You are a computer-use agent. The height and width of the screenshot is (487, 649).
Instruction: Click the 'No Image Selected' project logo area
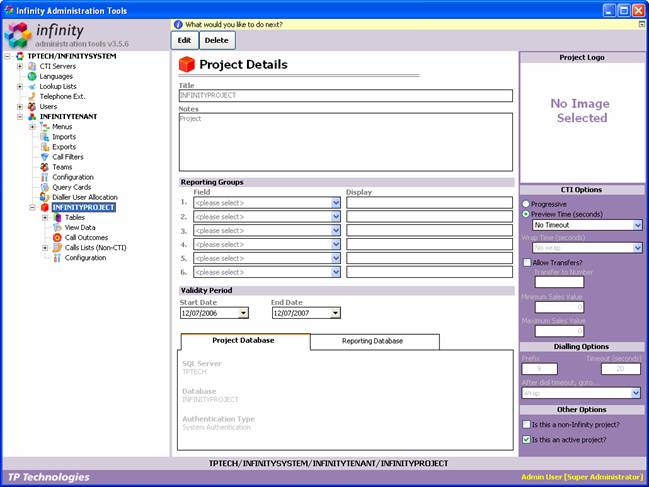(x=582, y=122)
